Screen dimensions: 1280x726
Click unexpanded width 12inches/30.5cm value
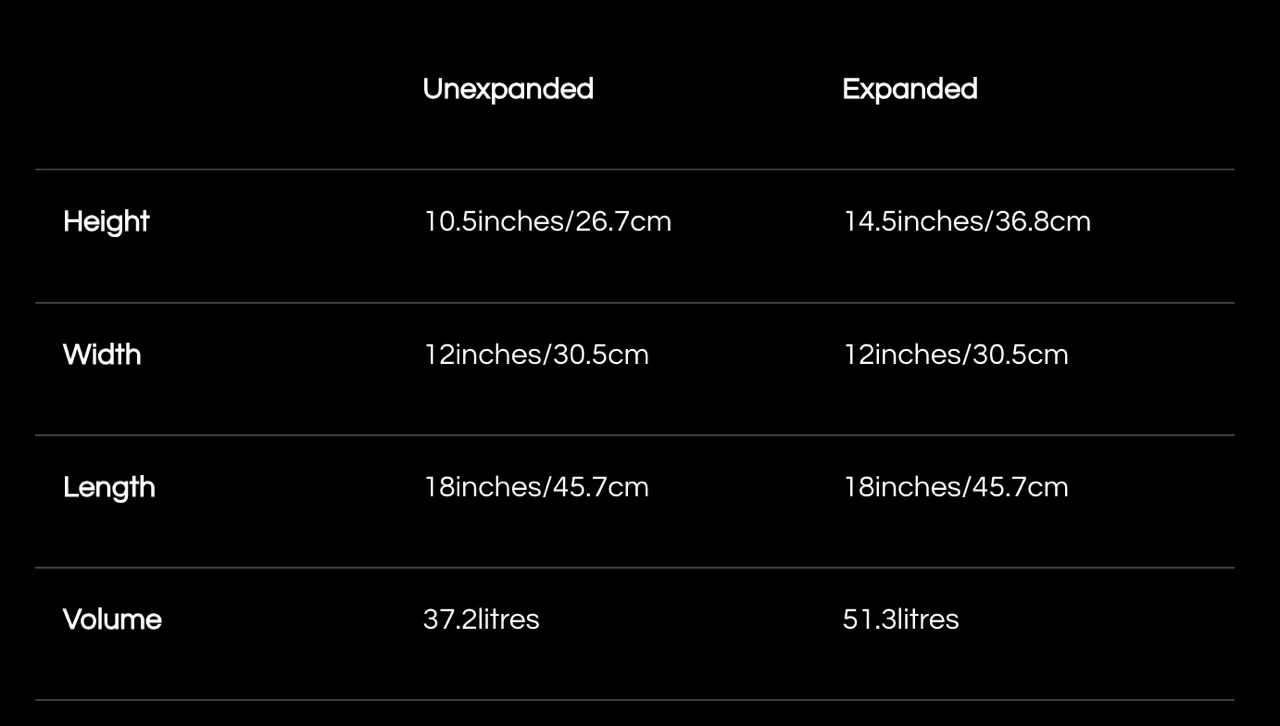click(536, 354)
